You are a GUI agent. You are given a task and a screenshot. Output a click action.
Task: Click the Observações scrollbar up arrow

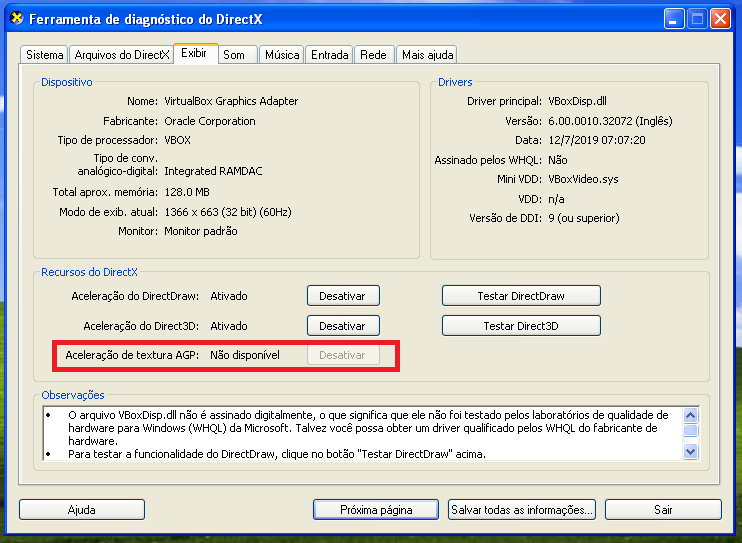691,416
